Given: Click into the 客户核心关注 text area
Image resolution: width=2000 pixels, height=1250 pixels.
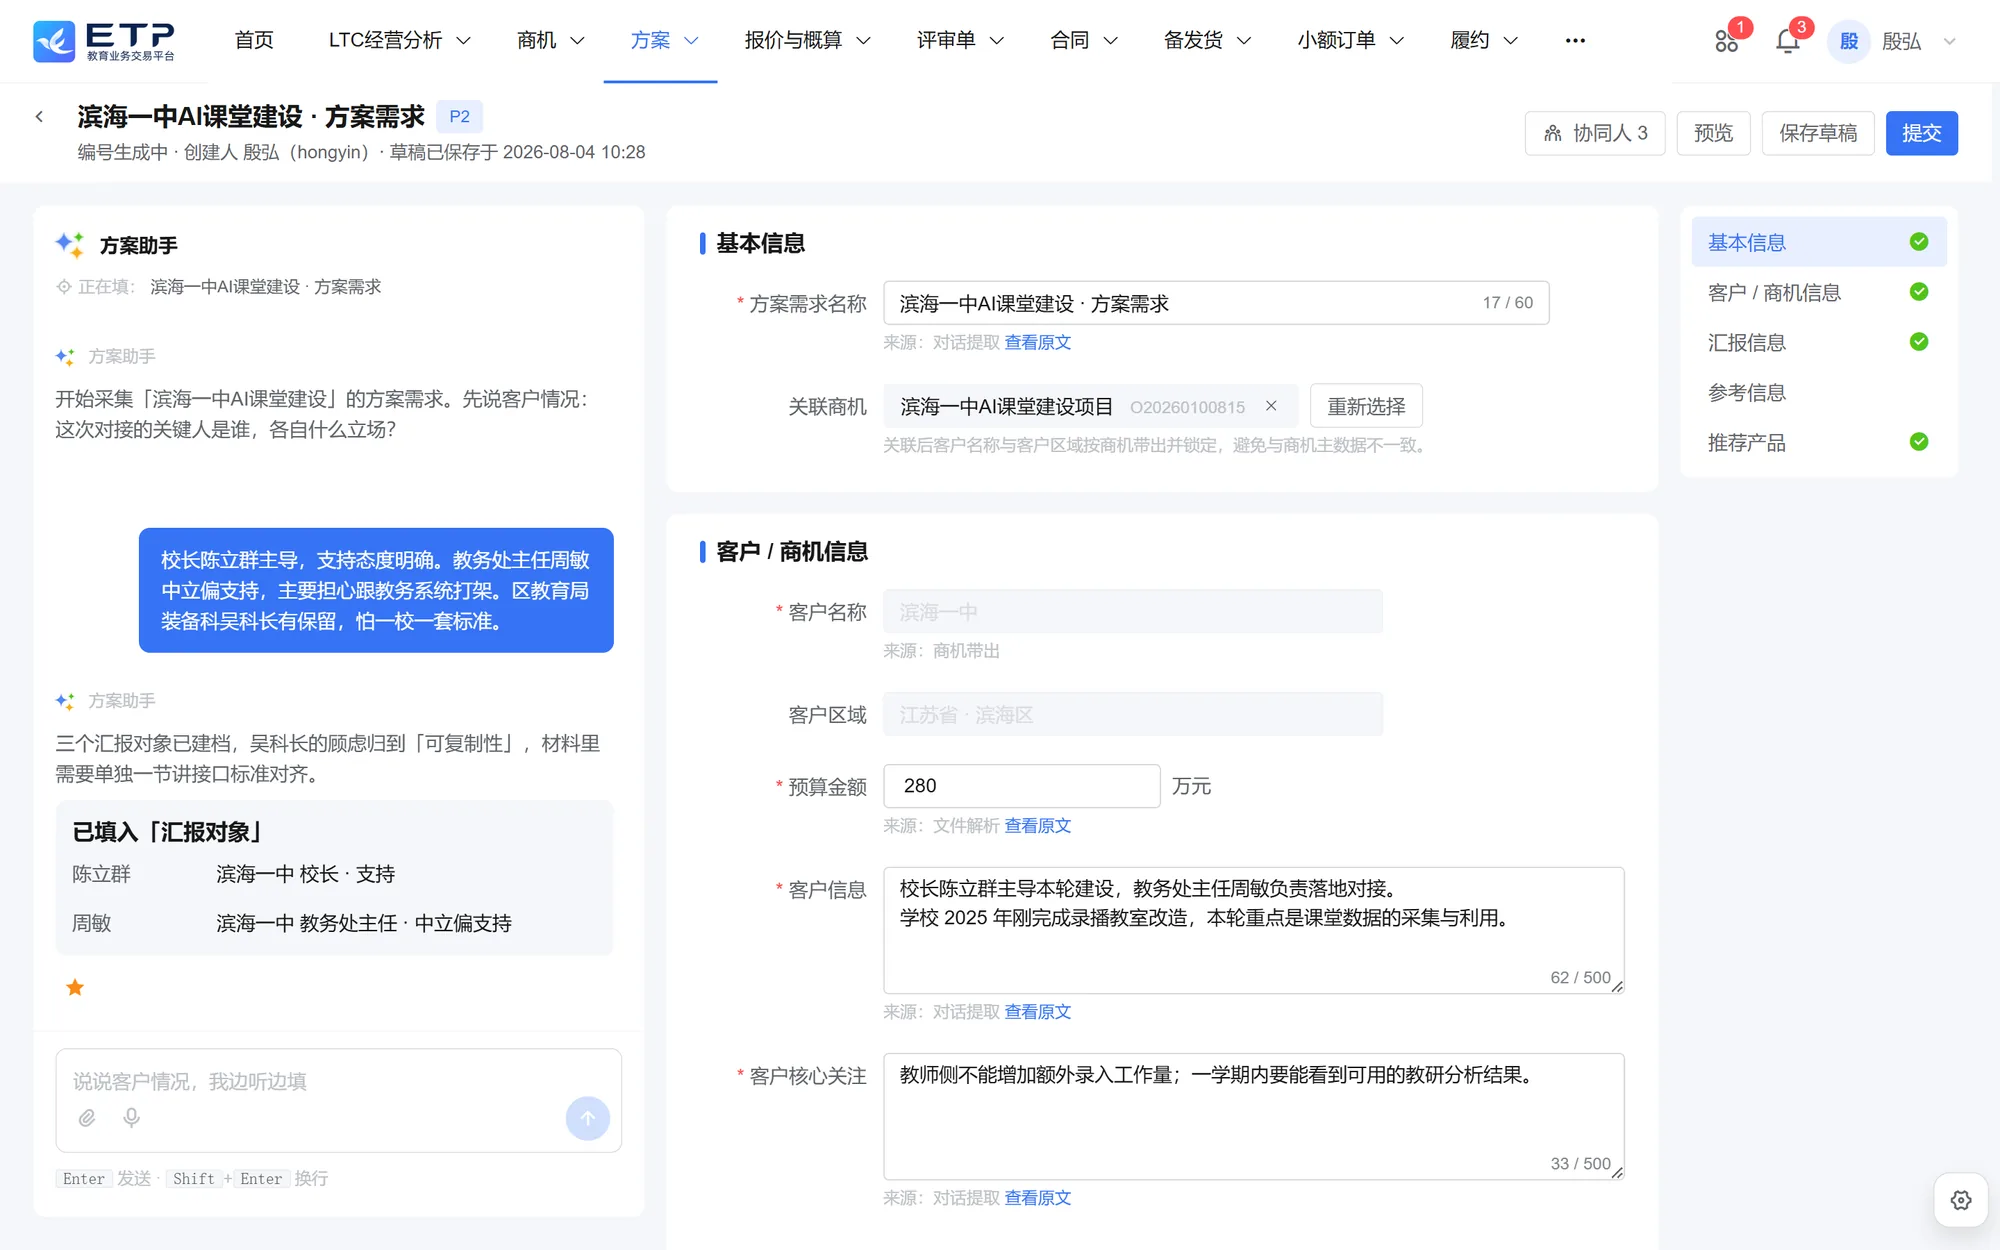Looking at the screenshot, I should tap(1253, 1116).
